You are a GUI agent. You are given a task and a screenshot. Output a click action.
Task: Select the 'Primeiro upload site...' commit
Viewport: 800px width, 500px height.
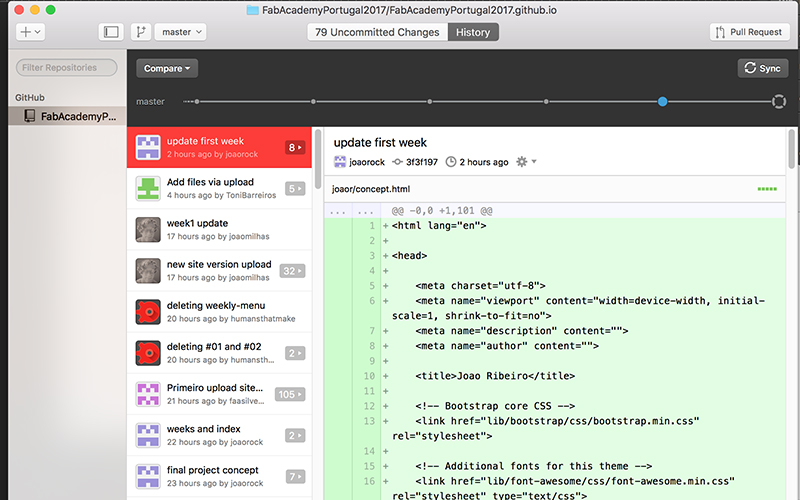point(219,394)
